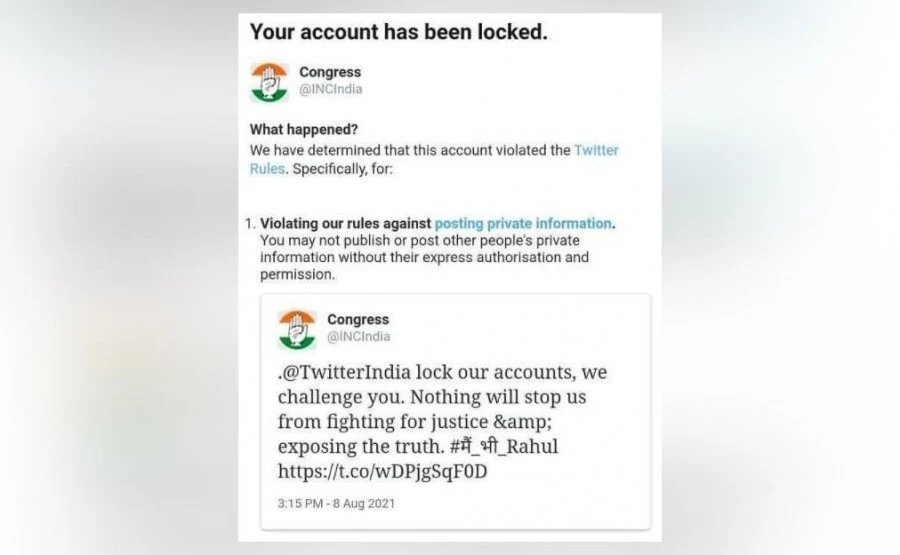Click the top Congress account name
The width and height of the screenshot is (900, 555).
coord(330,72)
